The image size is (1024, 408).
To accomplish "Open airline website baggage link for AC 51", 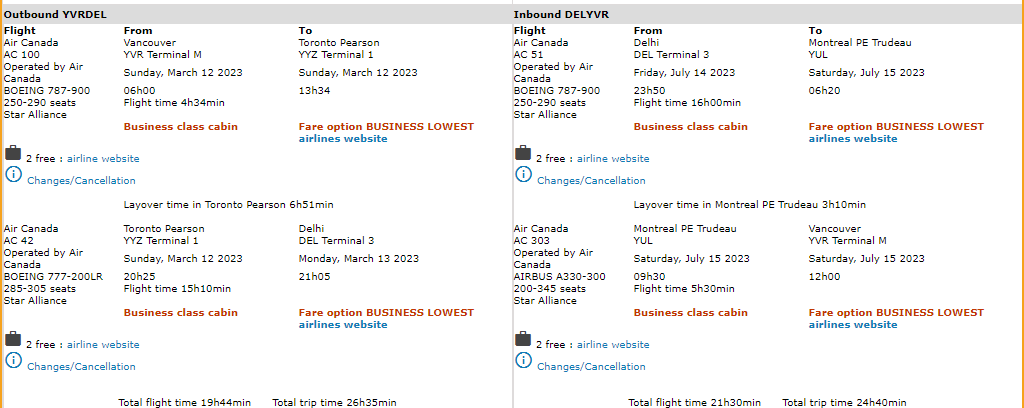I will [x=613, y=159].
